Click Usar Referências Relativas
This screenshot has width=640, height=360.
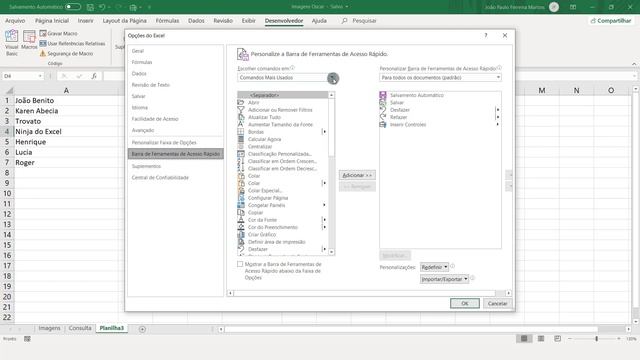click(72, 43)
